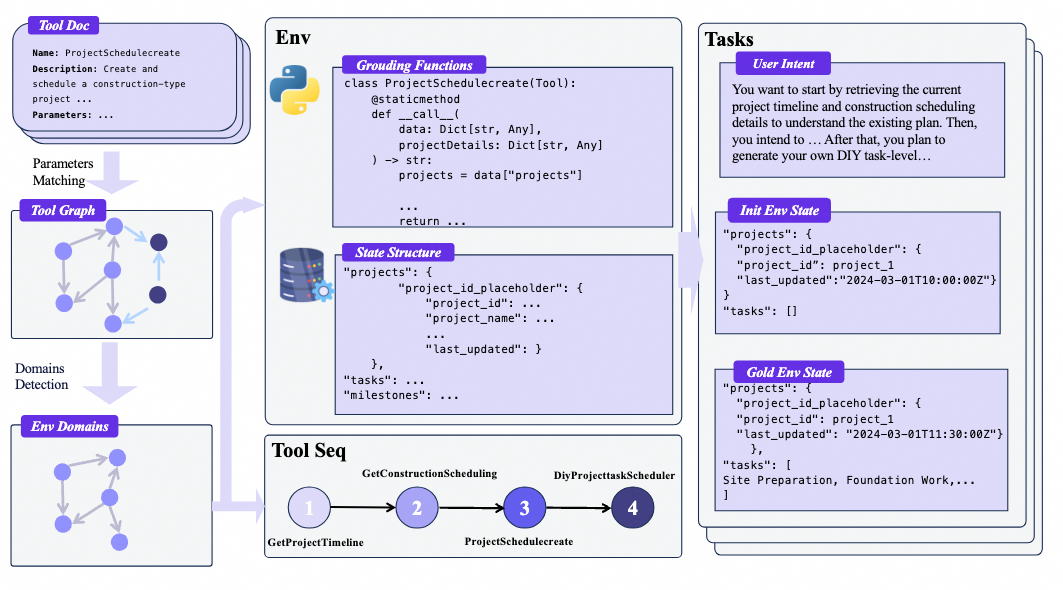Click 'Site Preparation, Foundation Work' text

tap(836, 480)
